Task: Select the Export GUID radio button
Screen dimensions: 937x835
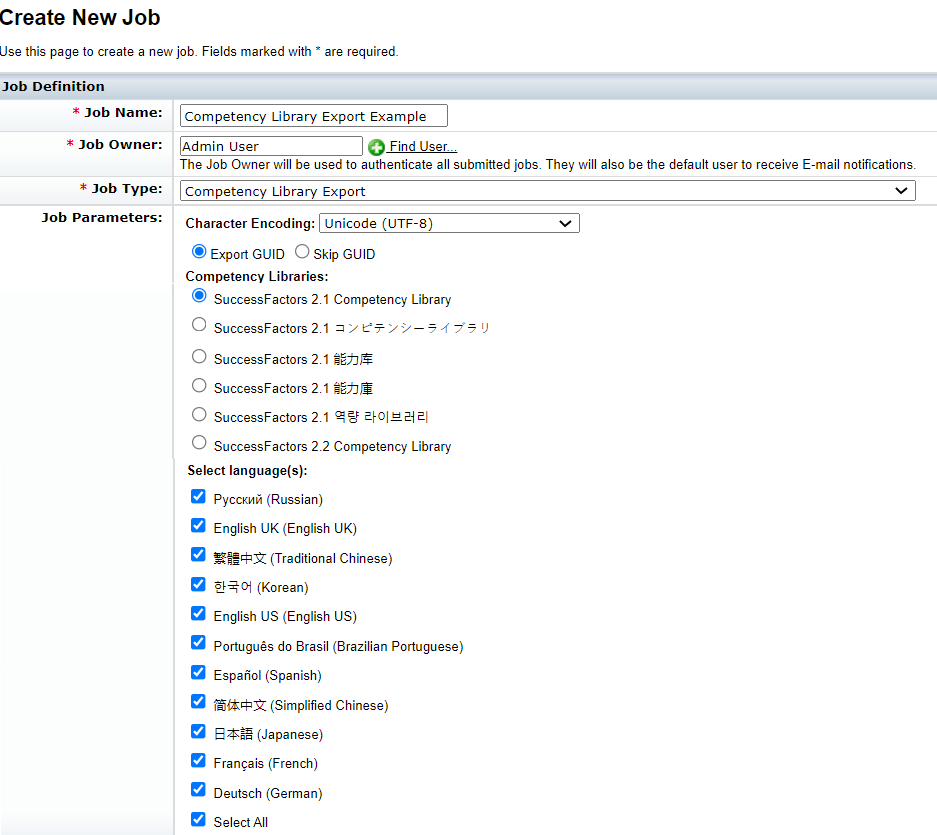Action: click(199, 252)
